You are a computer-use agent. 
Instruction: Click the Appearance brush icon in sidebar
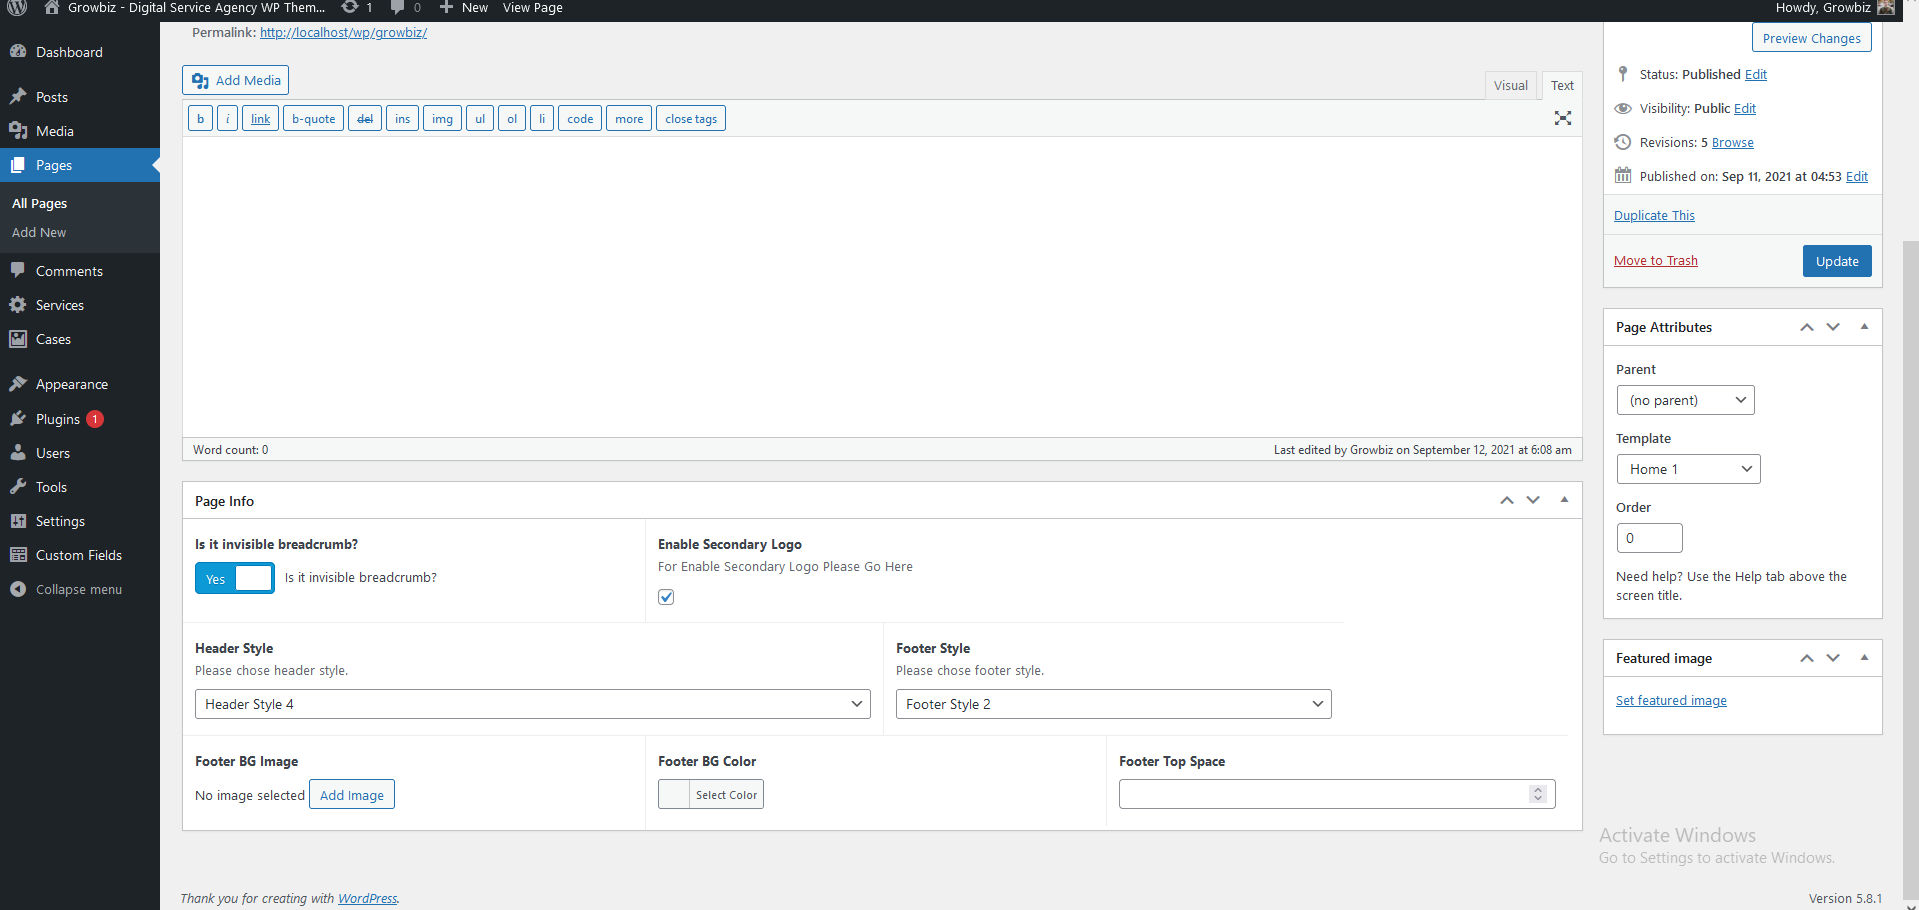18,383
